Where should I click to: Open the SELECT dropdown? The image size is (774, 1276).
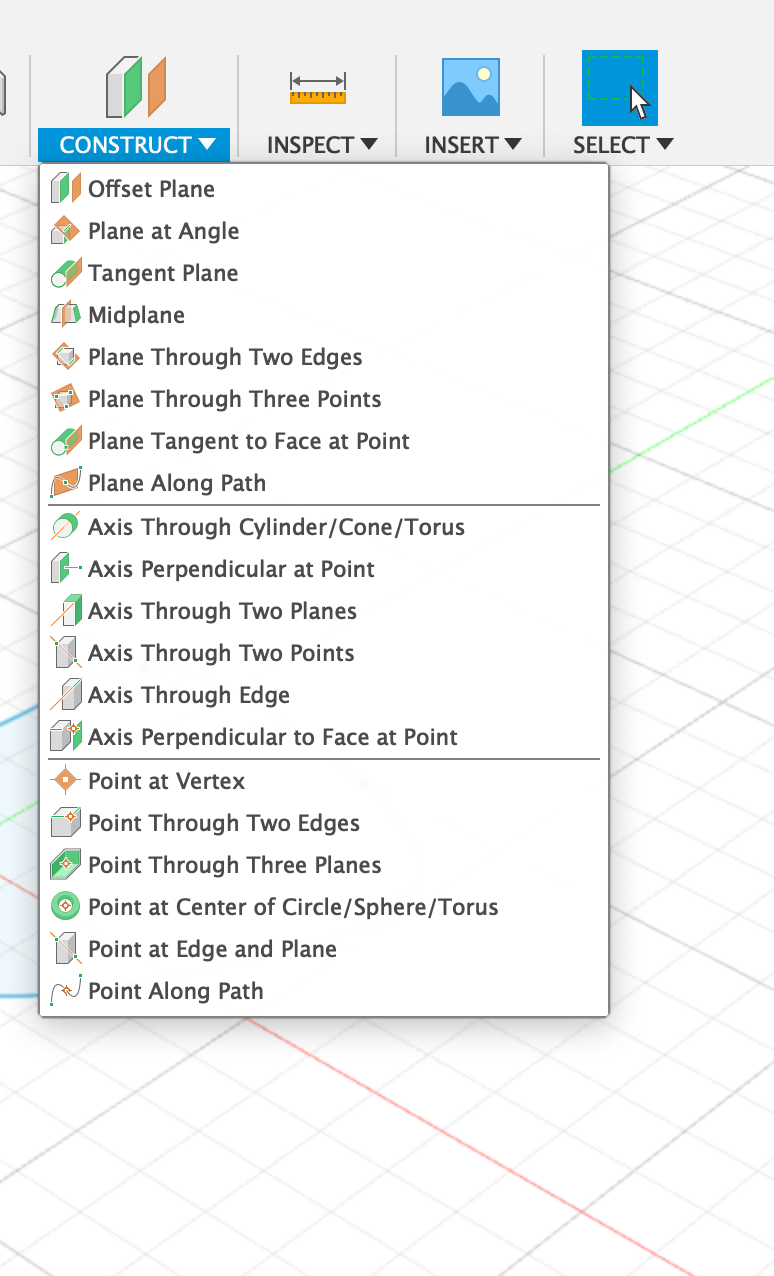click(x=623, y=145)
